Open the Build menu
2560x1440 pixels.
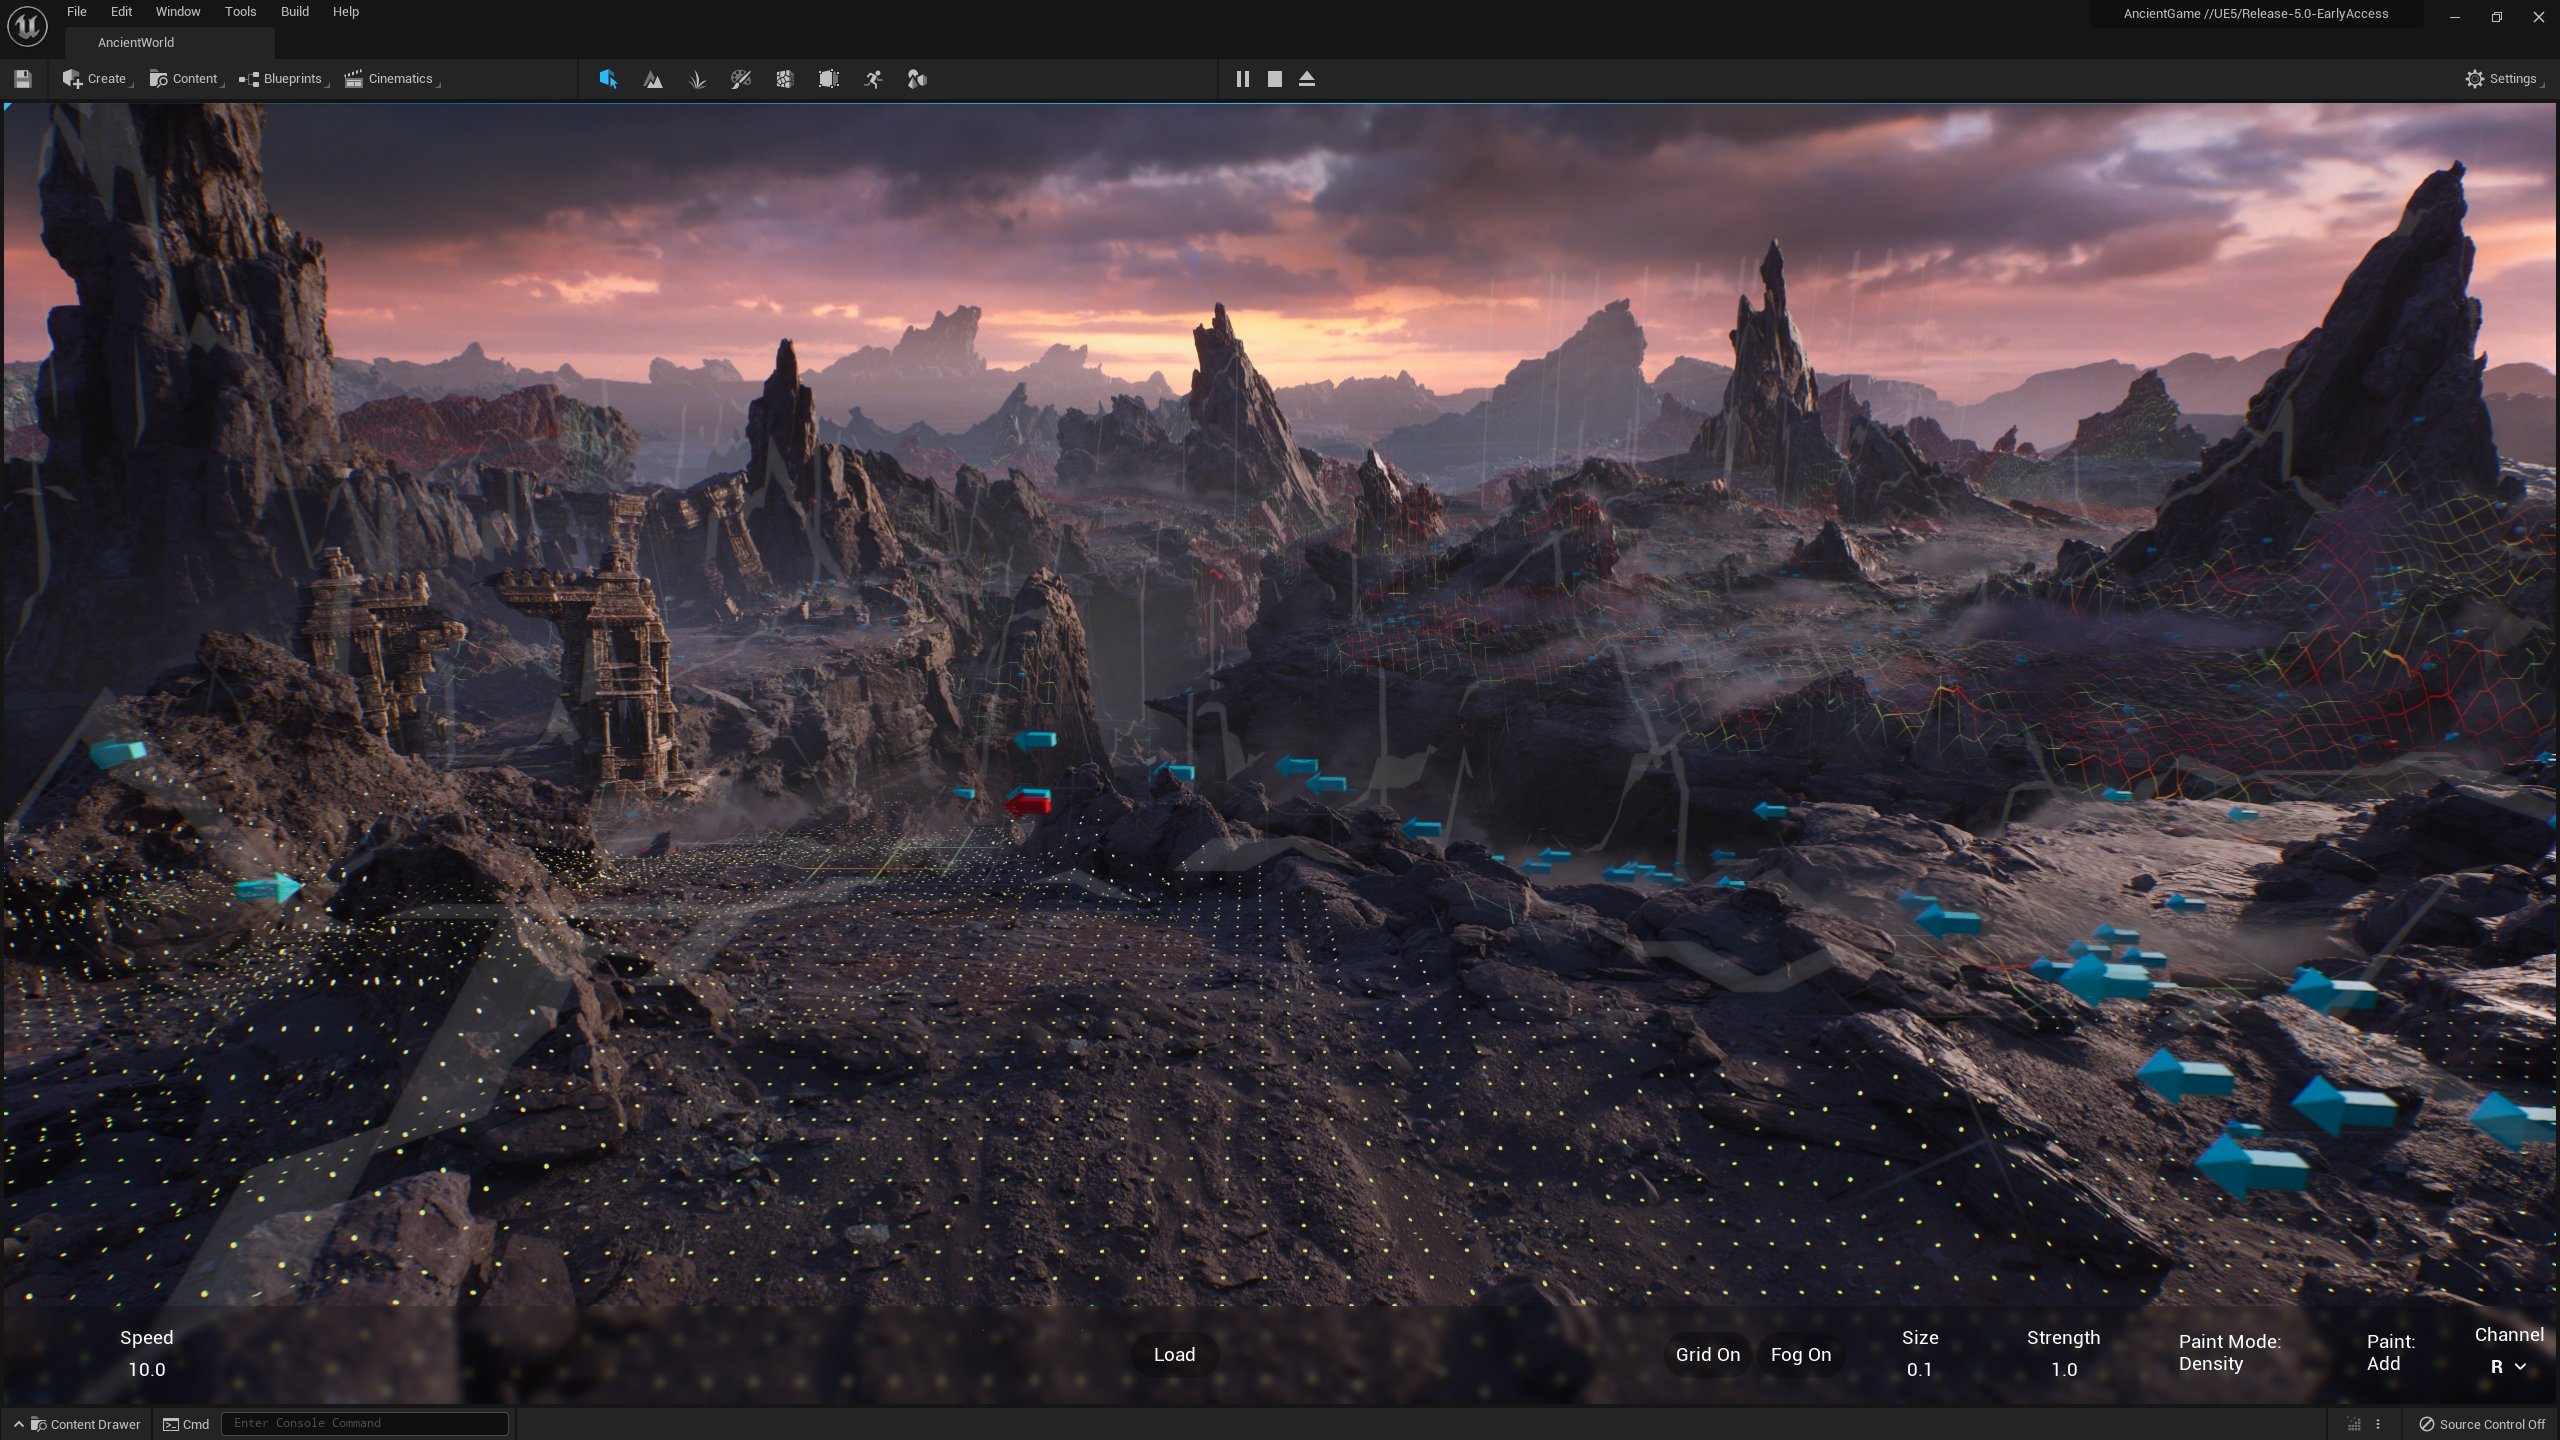click(x=293, y=11)
